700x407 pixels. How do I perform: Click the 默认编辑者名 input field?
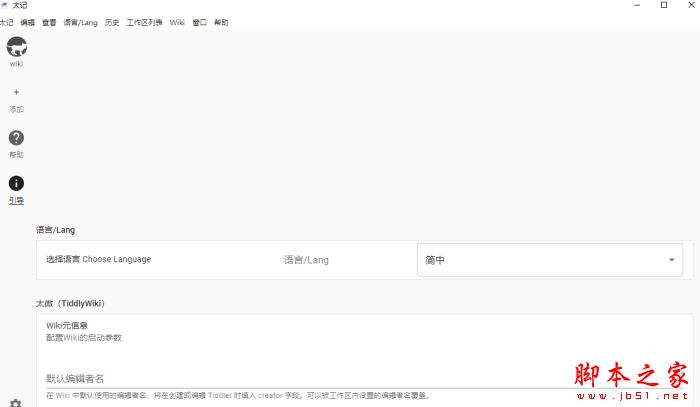click(x=300, y=378)
